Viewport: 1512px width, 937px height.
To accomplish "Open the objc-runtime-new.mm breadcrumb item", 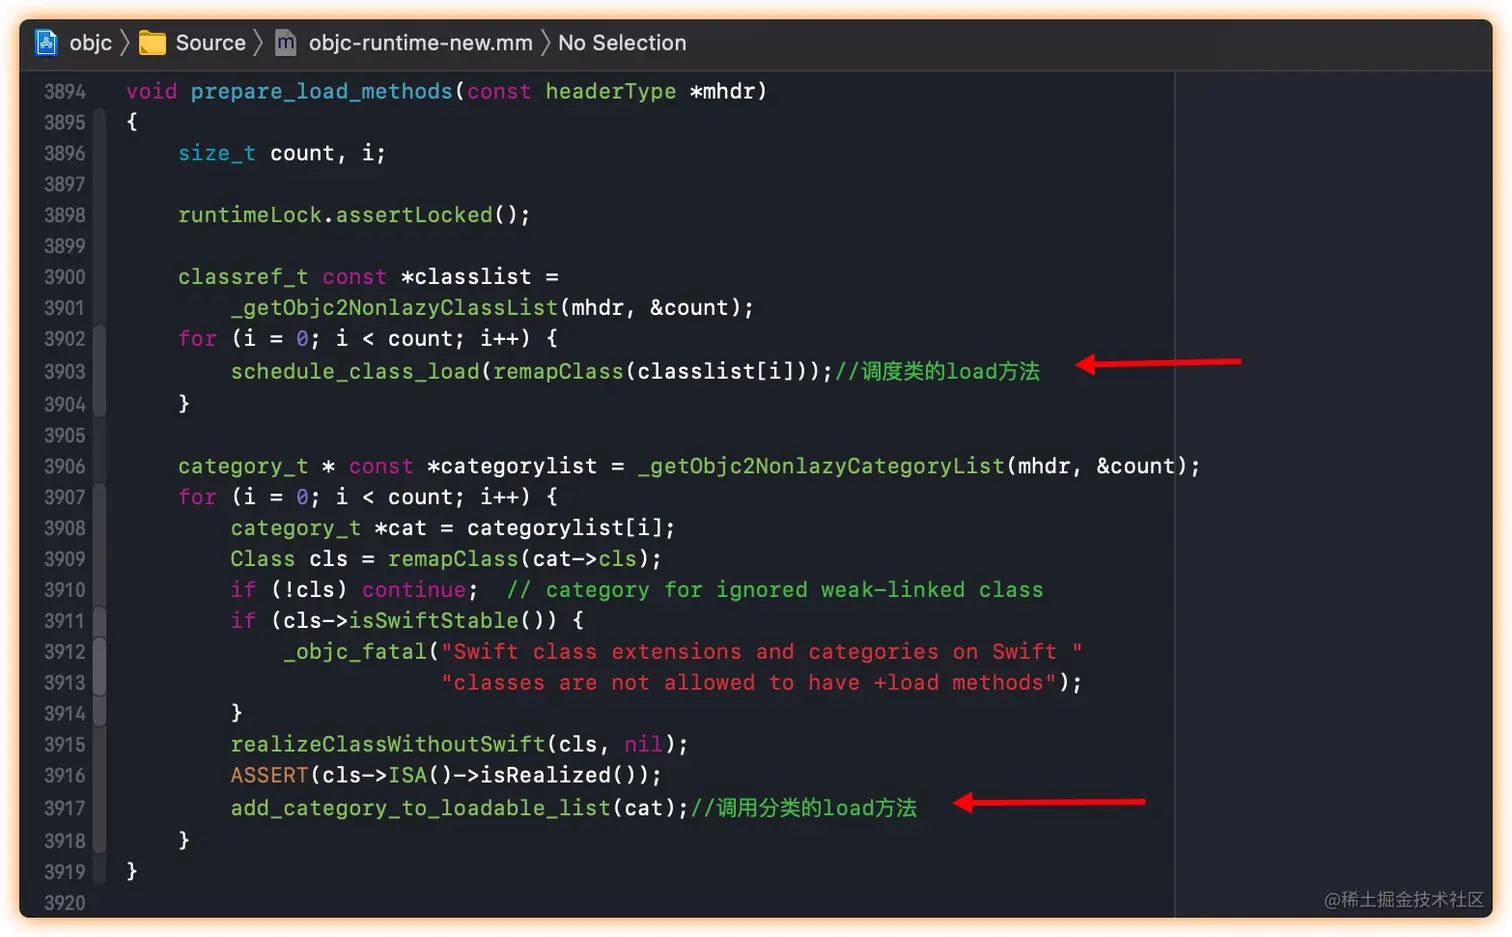I will (420, 43).
